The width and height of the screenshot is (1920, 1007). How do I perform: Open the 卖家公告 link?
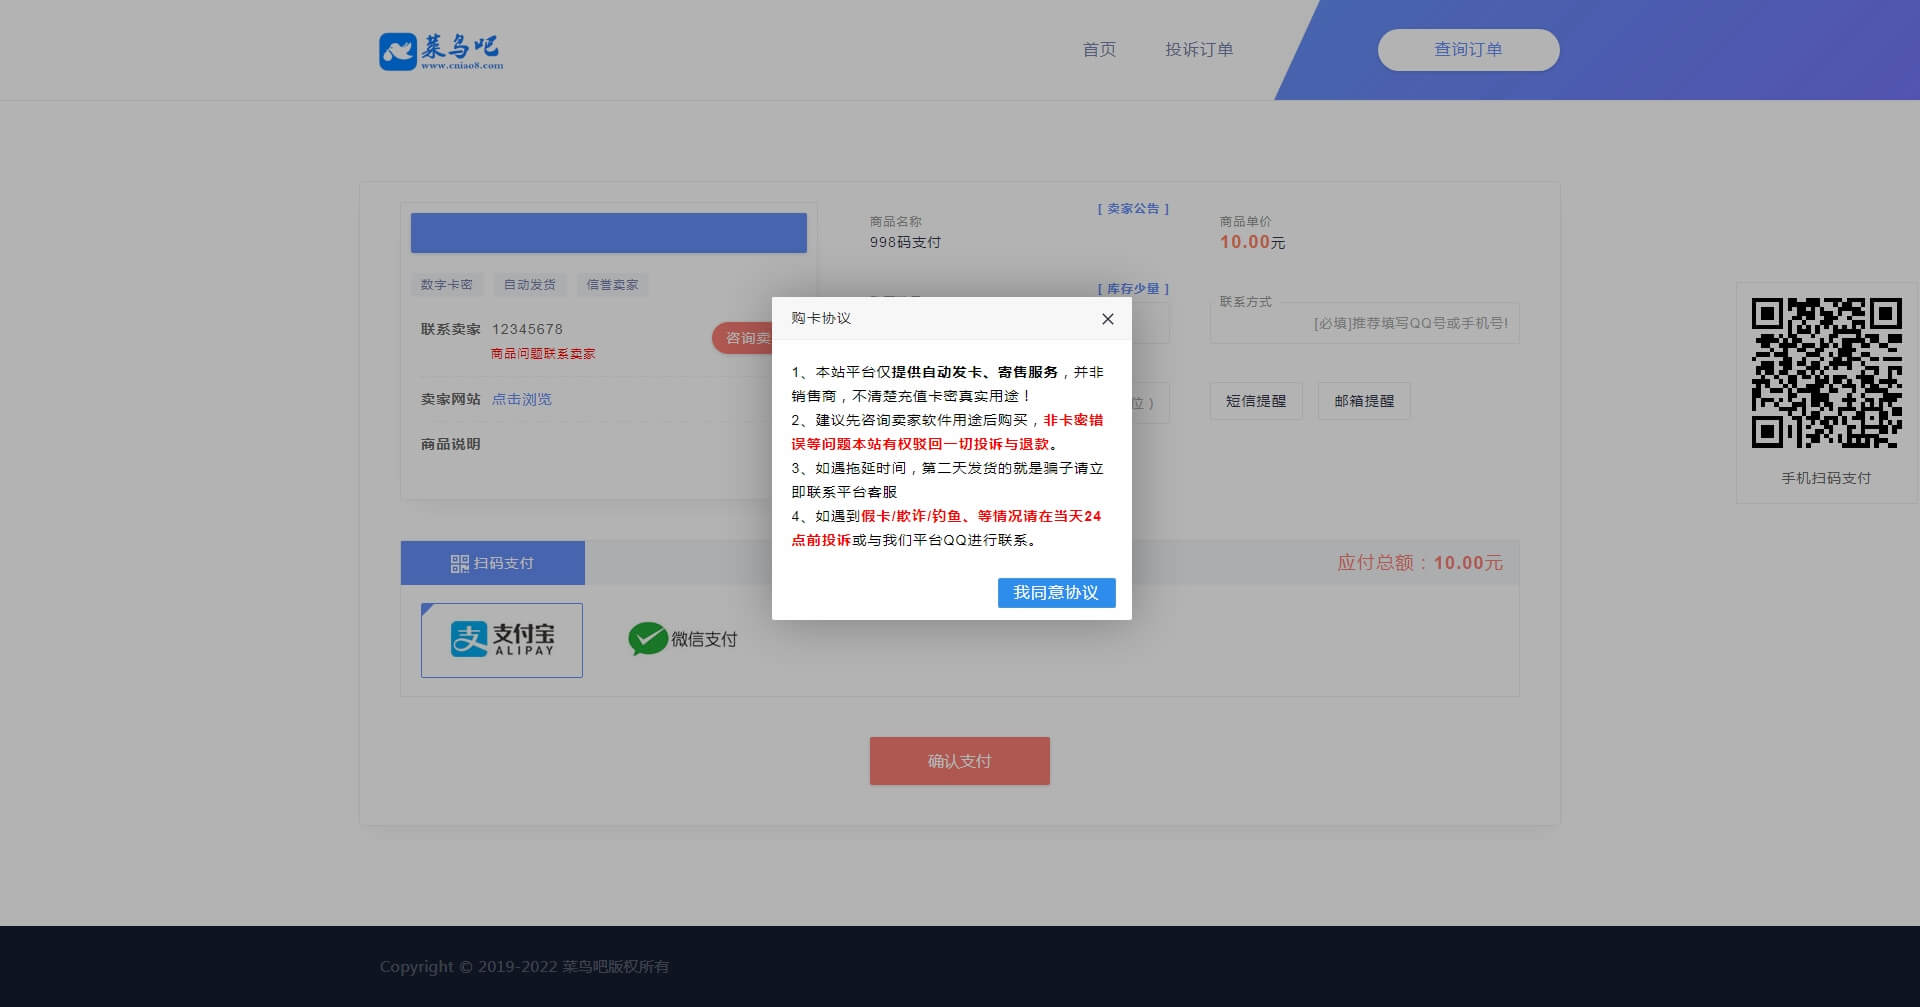[1133, 209]
